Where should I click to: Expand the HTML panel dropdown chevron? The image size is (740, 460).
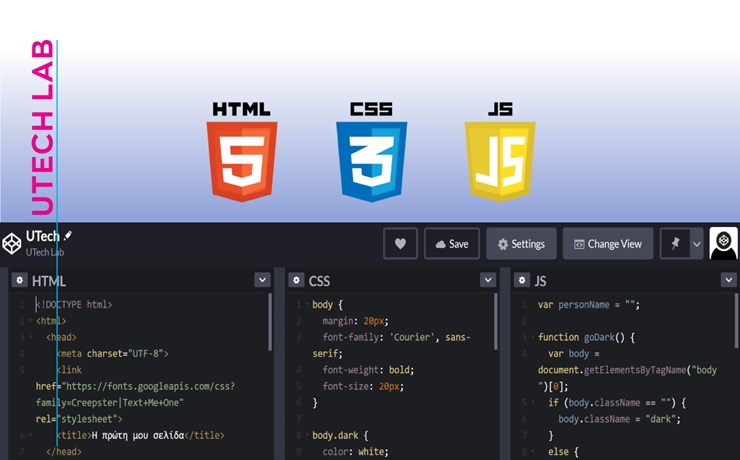coord(262,280)
